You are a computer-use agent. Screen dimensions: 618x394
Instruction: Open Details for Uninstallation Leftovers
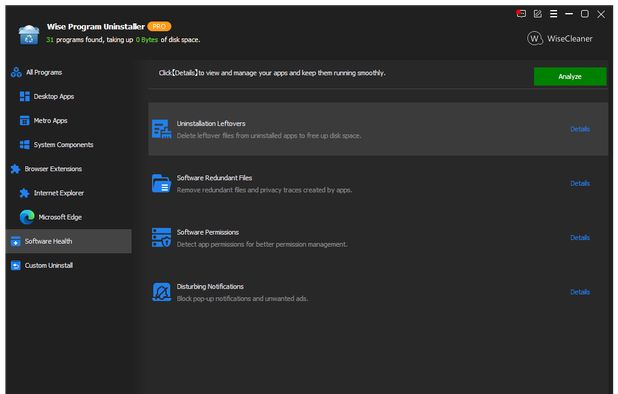coord(580,129)
